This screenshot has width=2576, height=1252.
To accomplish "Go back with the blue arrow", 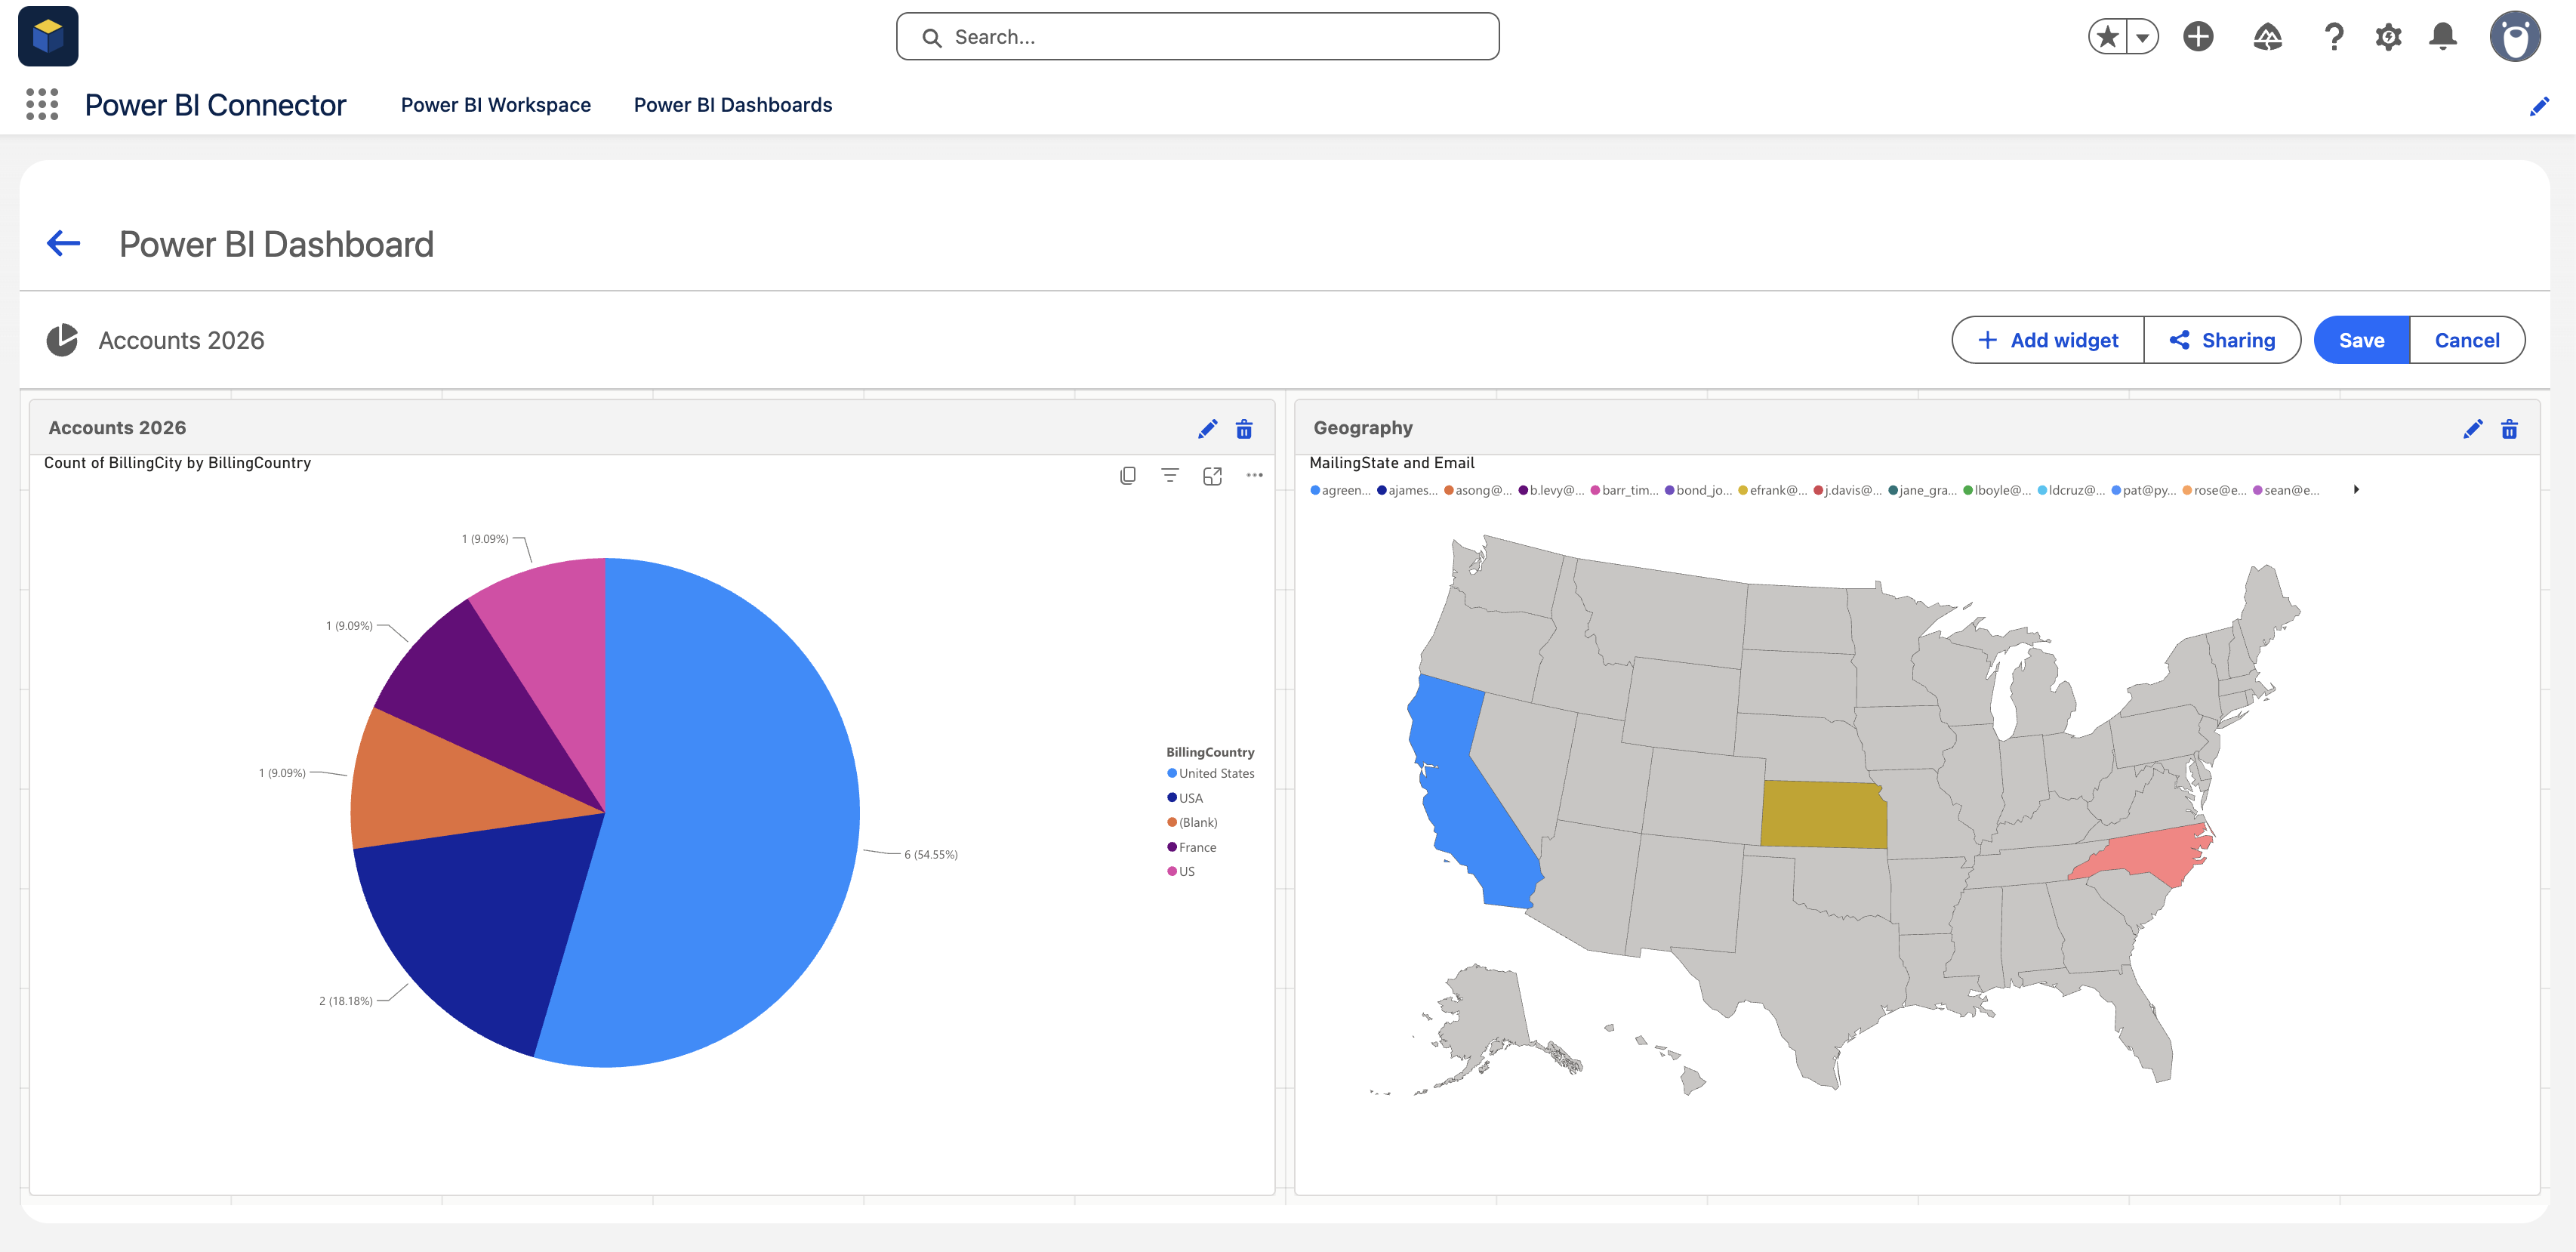I will [64, 243].
